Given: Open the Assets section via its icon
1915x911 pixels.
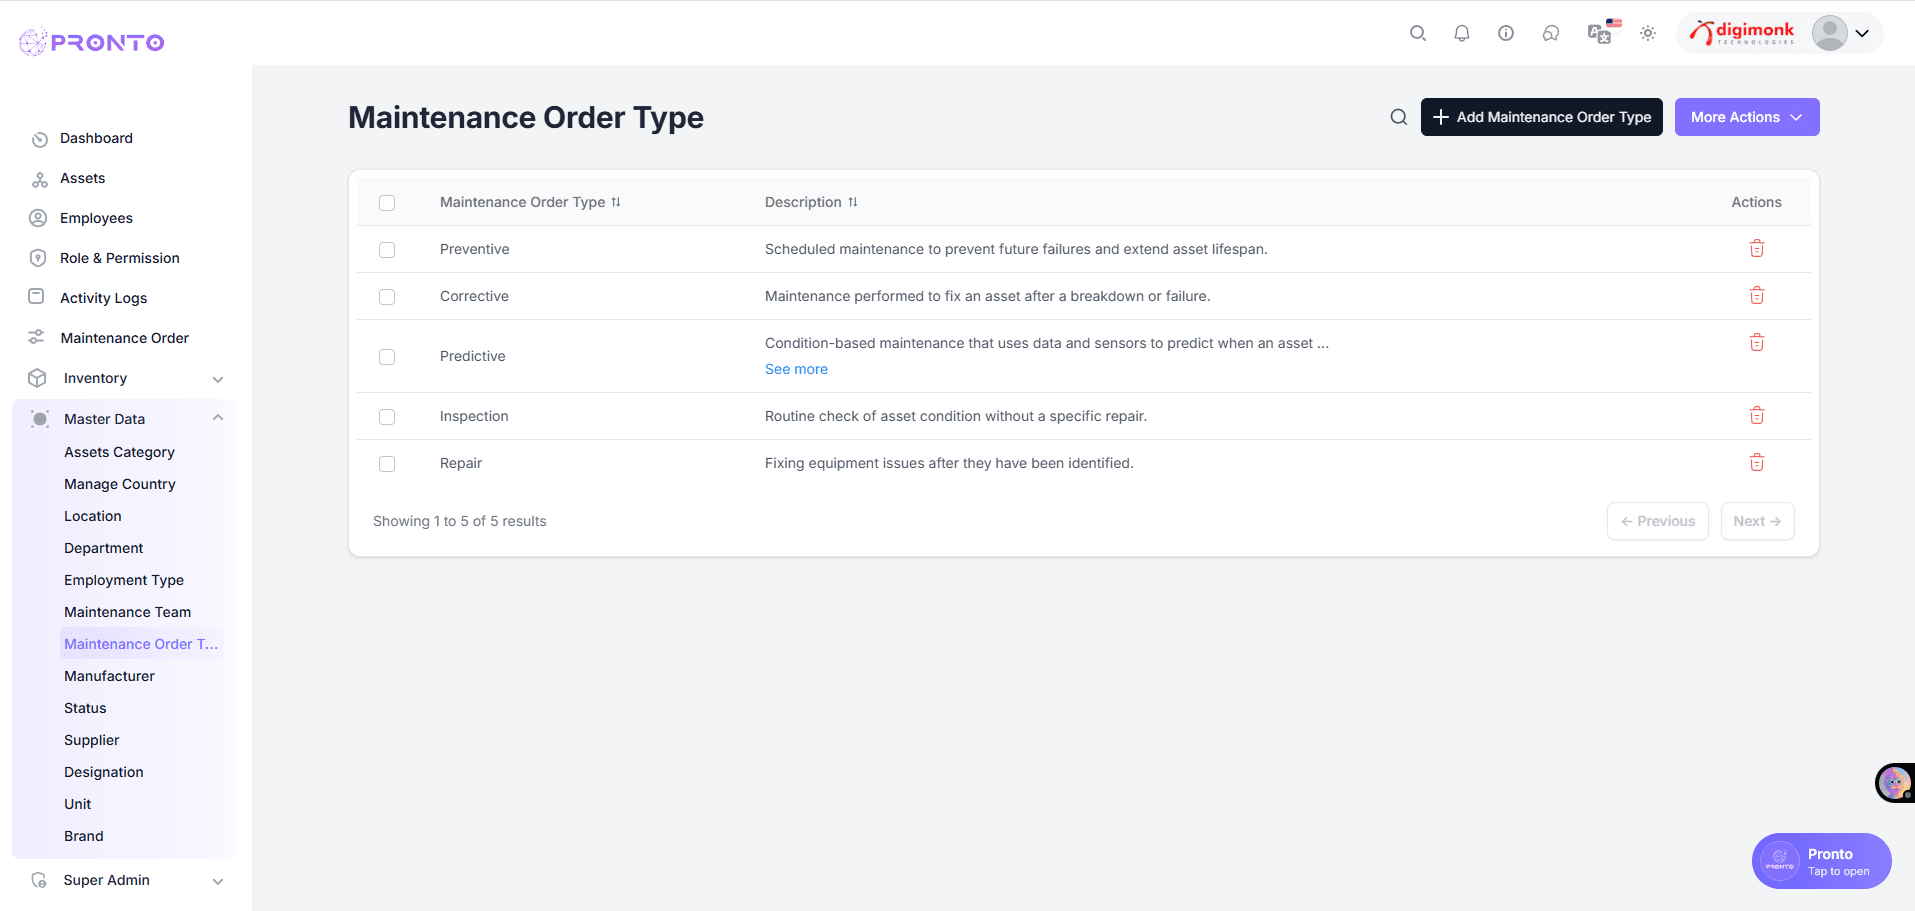Looking at the screenshot, I should click(38, 178).
